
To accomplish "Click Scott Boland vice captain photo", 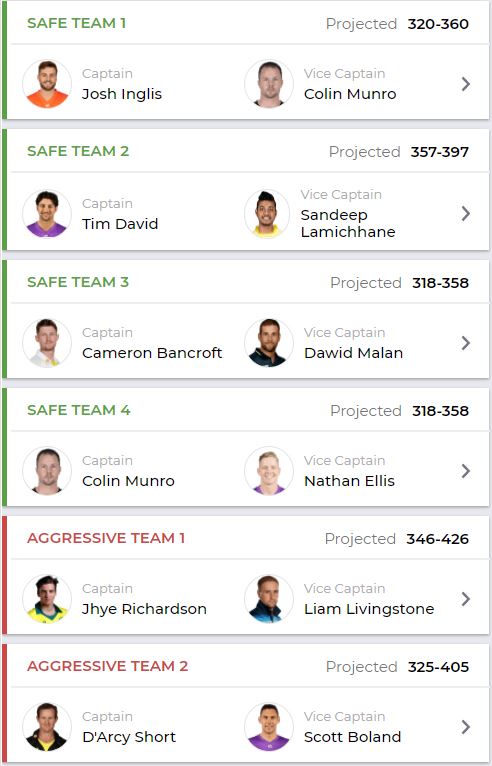I will (x=269, y=726).
